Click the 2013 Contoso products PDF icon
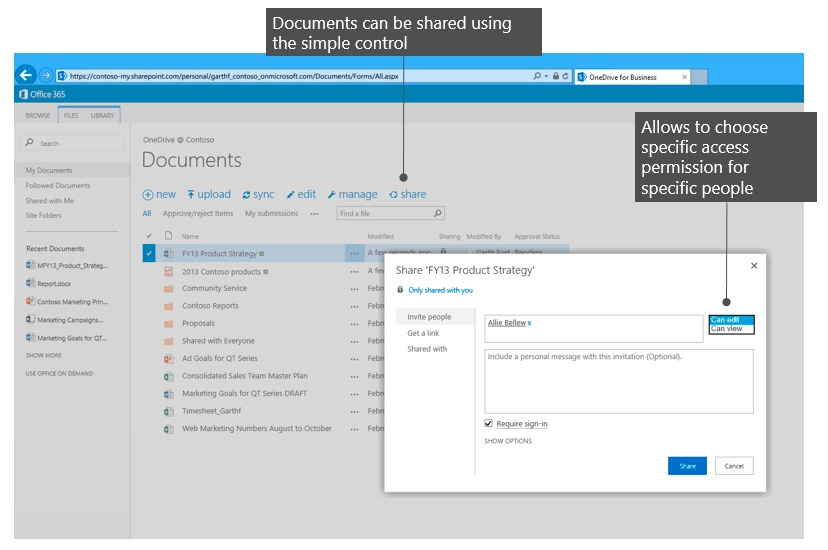 pos(168,271)
